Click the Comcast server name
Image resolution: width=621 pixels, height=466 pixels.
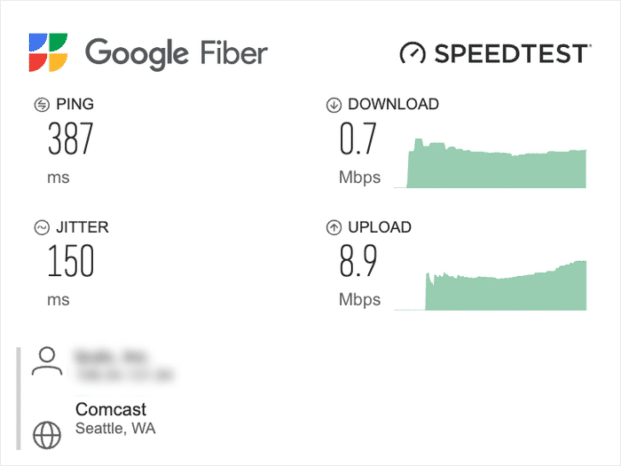point(111,409)
